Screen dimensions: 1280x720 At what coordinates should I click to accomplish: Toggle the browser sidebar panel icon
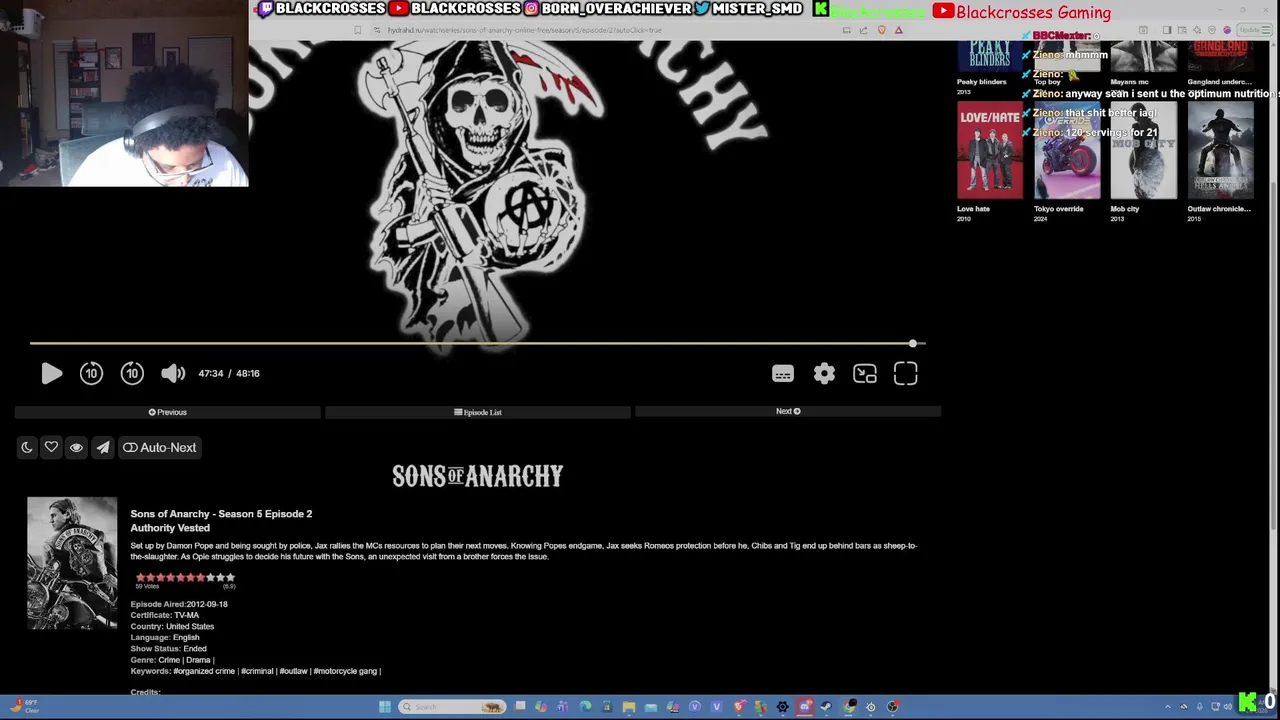click(x=1167, y=30)
